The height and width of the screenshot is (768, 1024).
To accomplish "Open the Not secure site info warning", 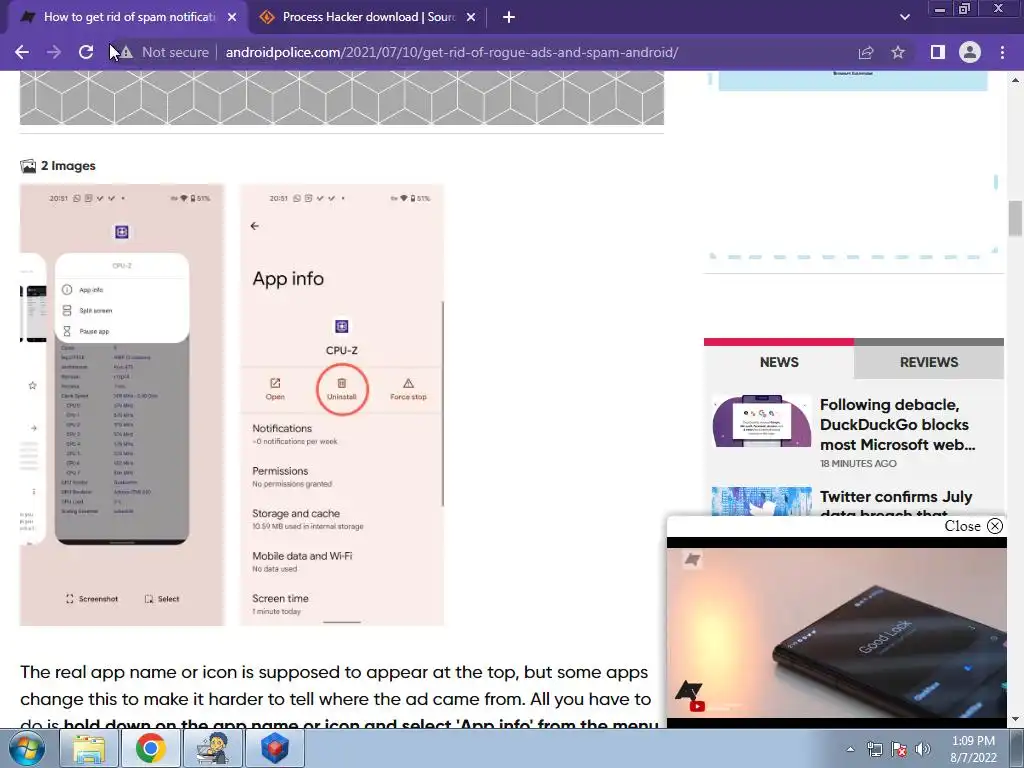I will [x=164, y=52].
